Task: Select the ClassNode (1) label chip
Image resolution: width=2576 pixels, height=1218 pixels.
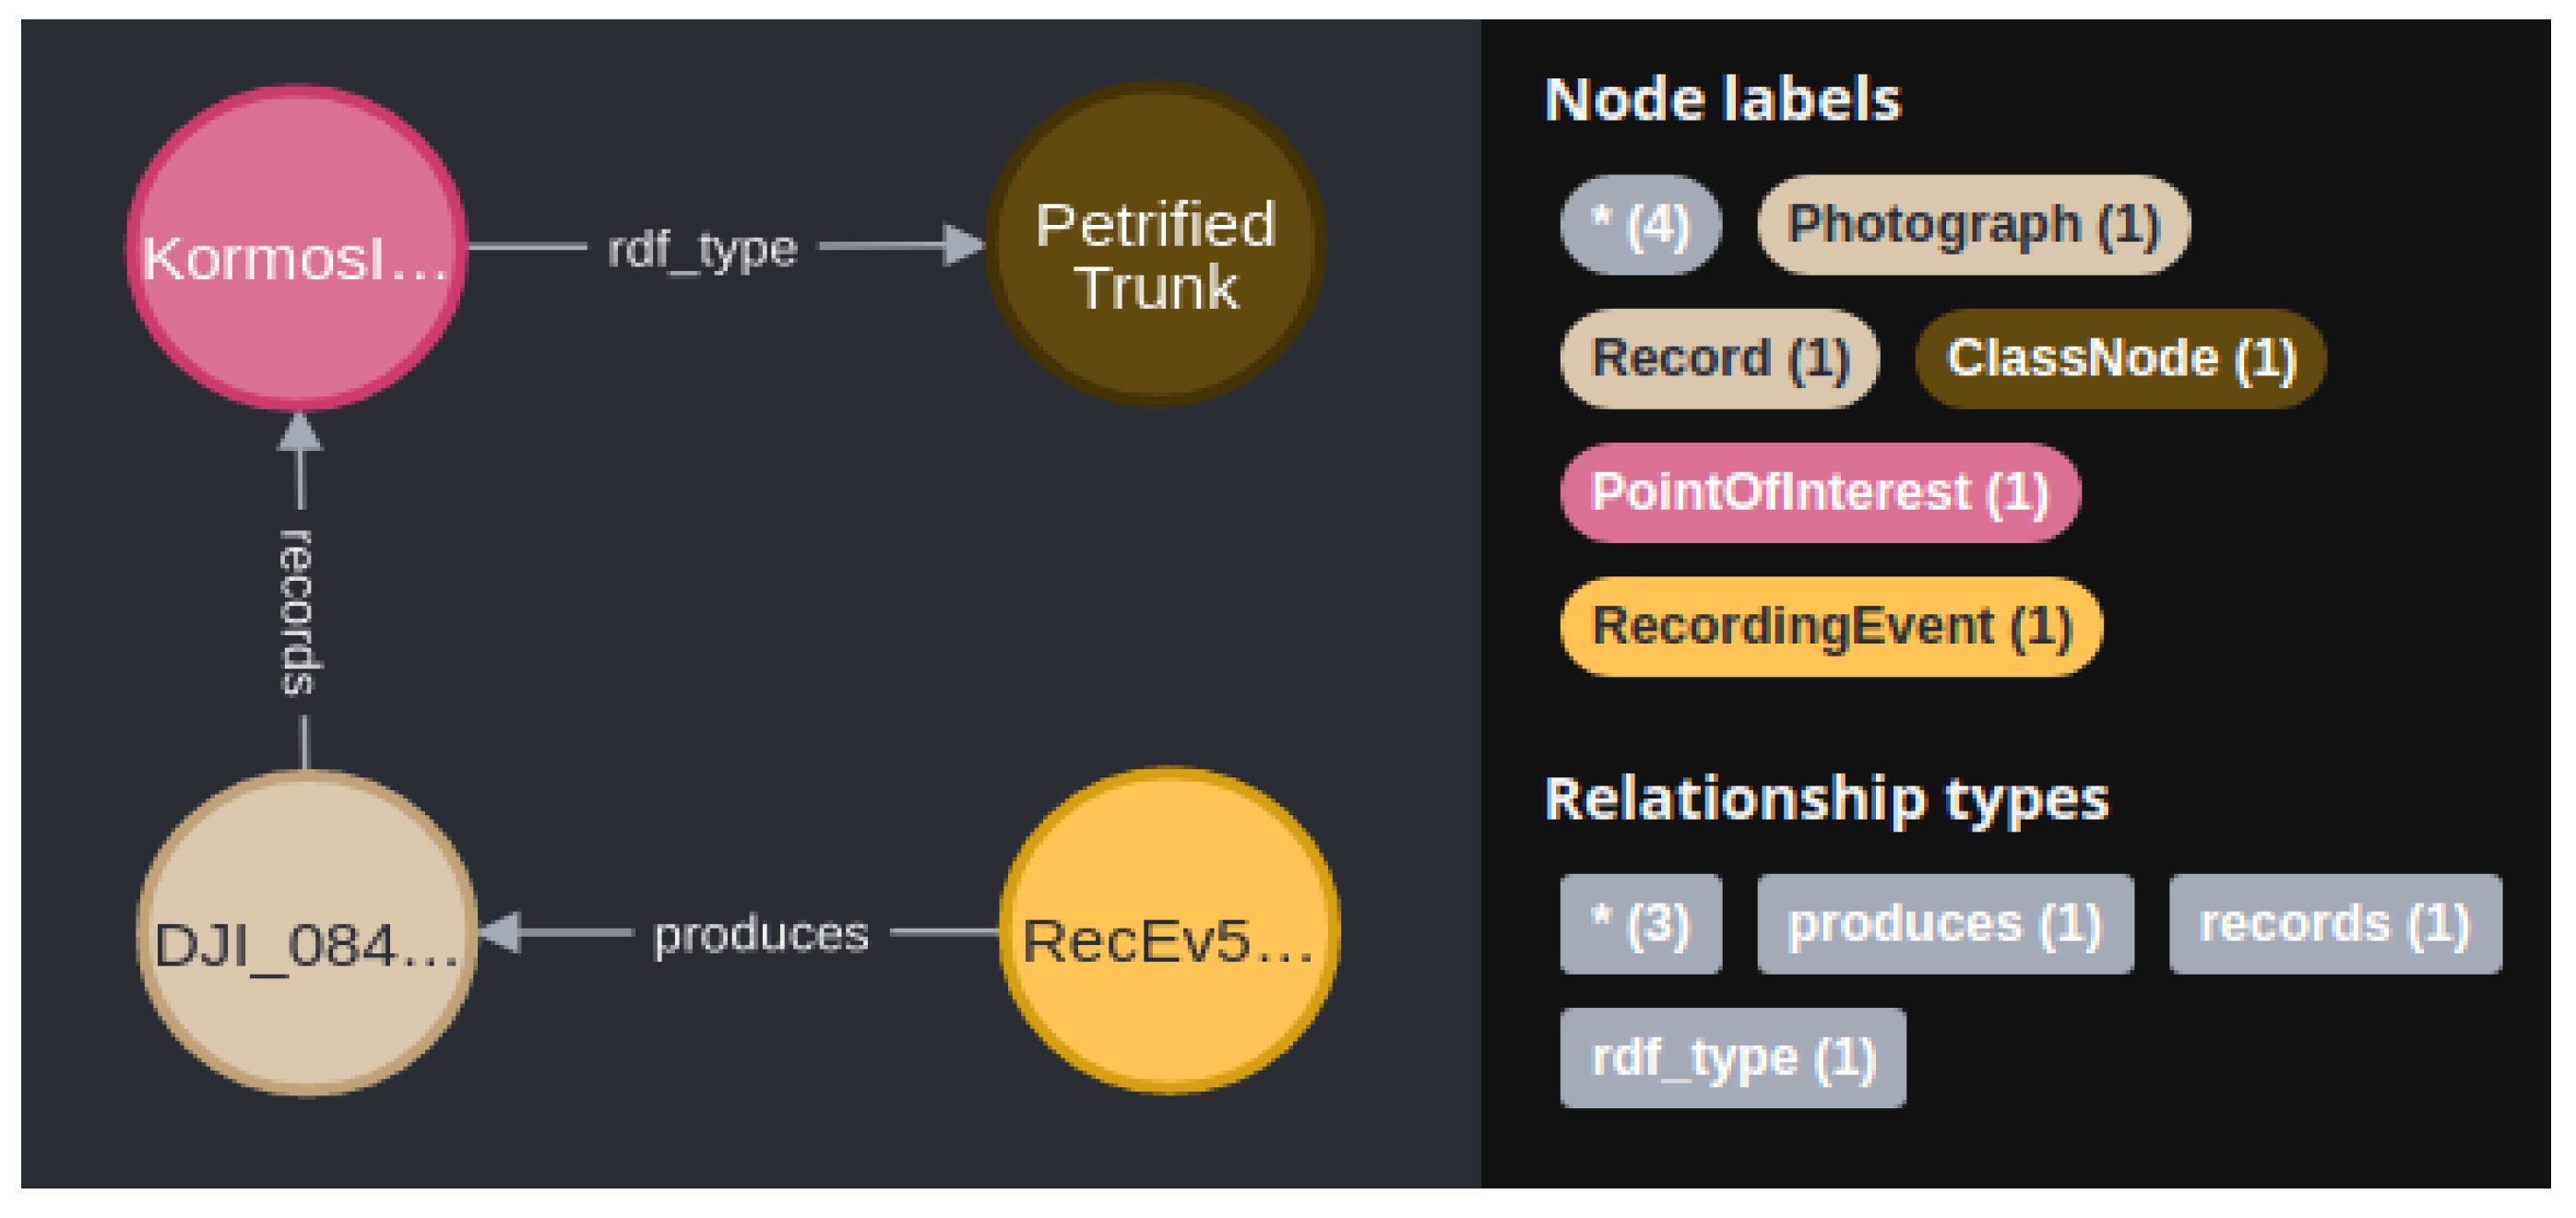Action: coord(2120,359)
